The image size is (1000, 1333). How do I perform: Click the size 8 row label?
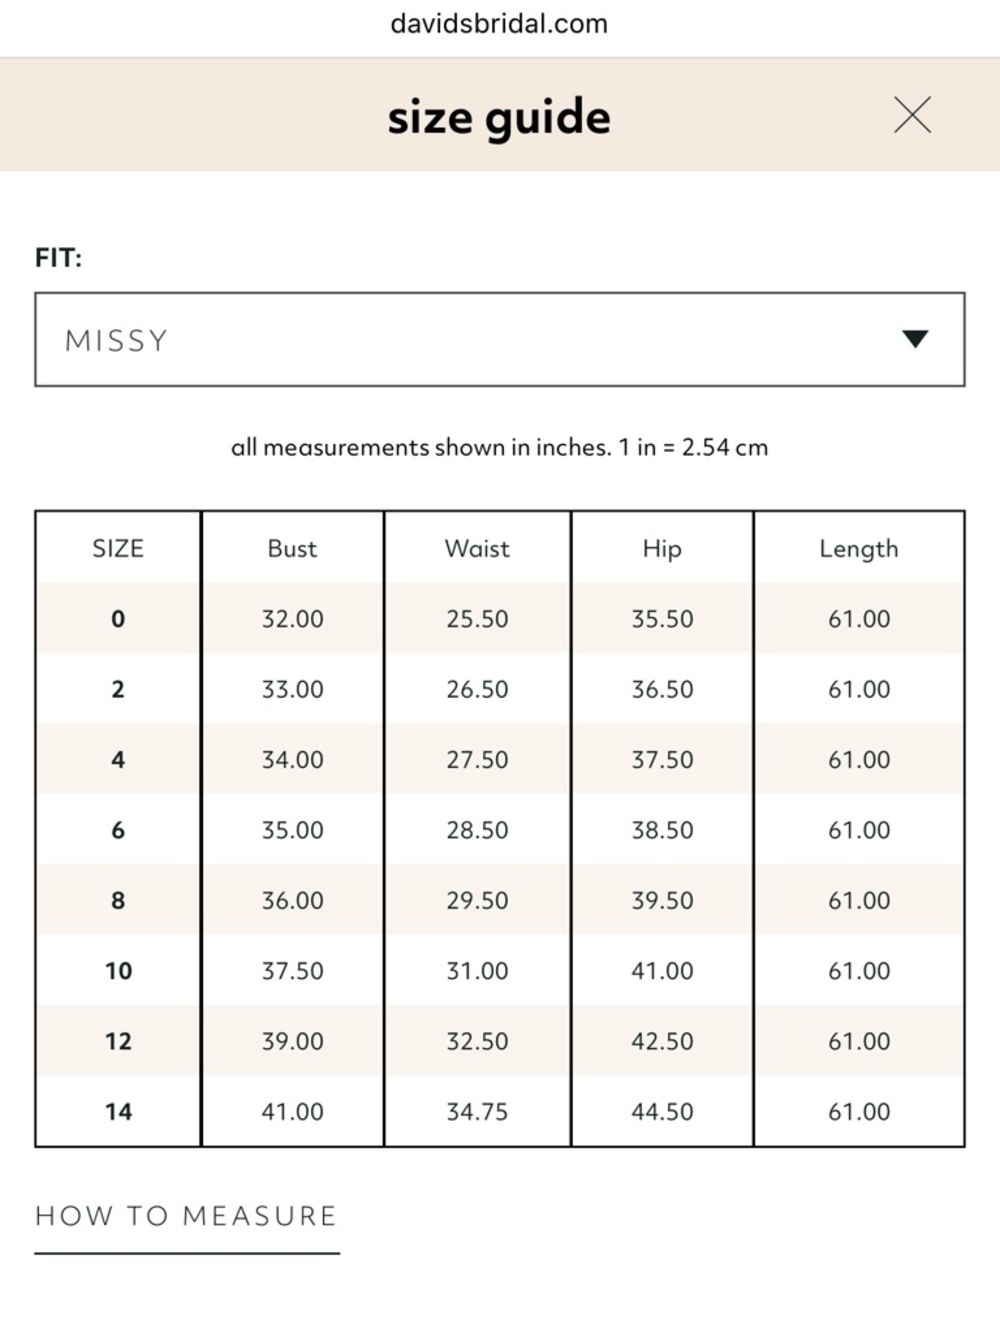(x=118, y=900)
